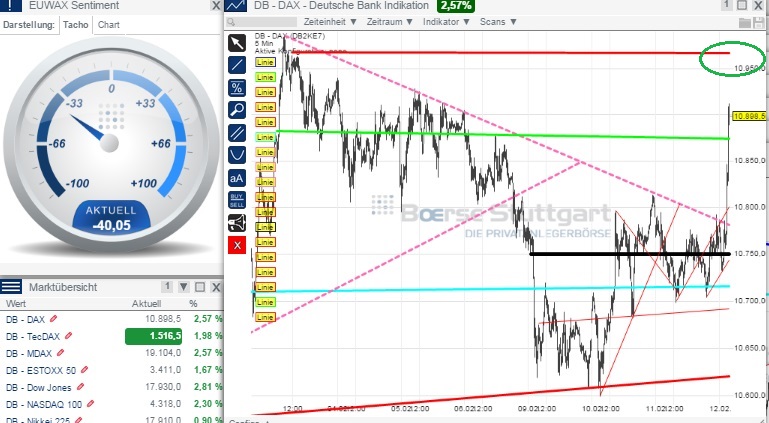Viewport: 769px width, 423px height.
Task: Click the megaphone alert tool
Action: (237, 223)
